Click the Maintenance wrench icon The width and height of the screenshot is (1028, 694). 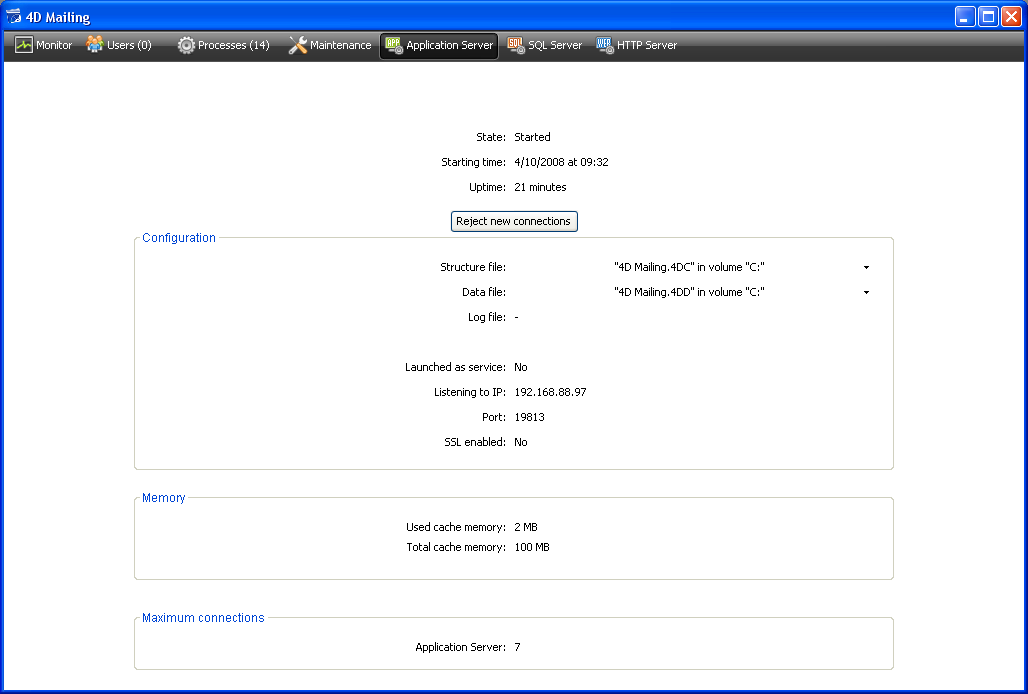[x=297, y=45]
